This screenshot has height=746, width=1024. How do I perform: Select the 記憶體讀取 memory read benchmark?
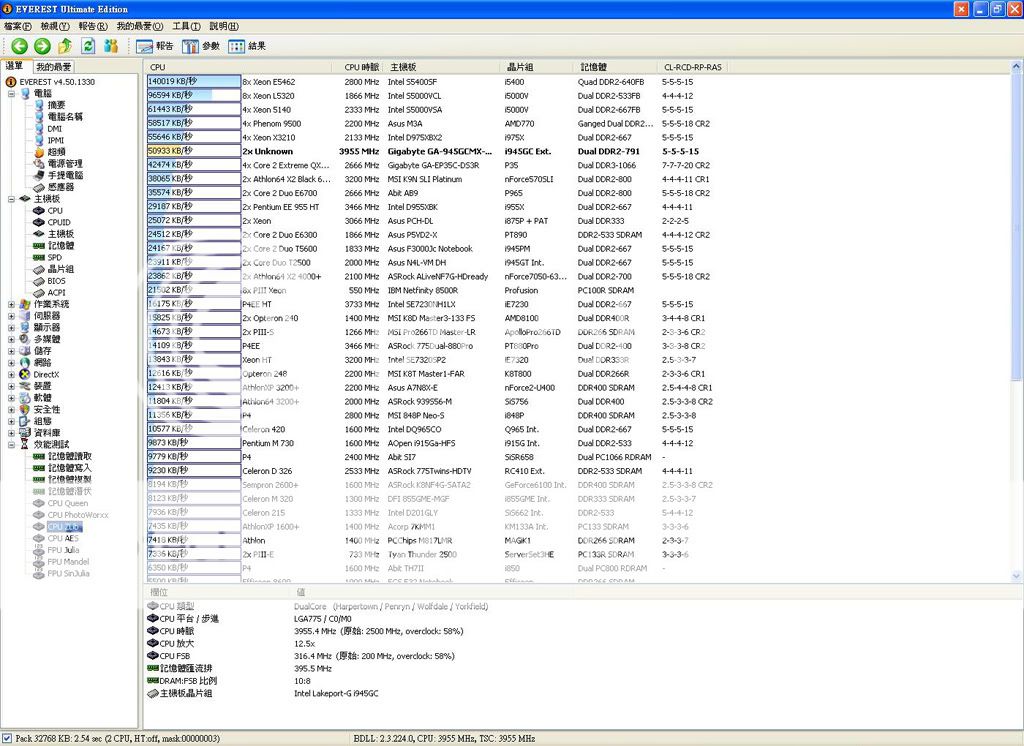(69, 456)
